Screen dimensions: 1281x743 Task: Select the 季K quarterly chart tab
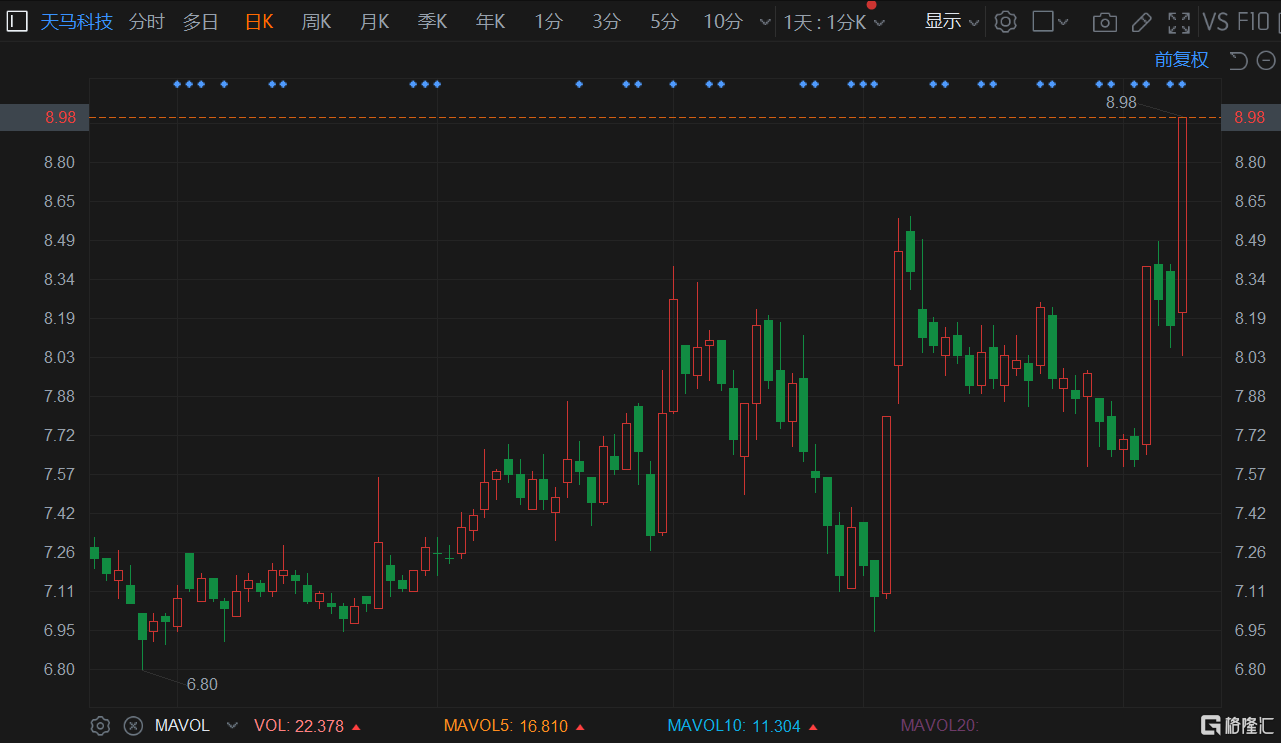click(433, 21)
